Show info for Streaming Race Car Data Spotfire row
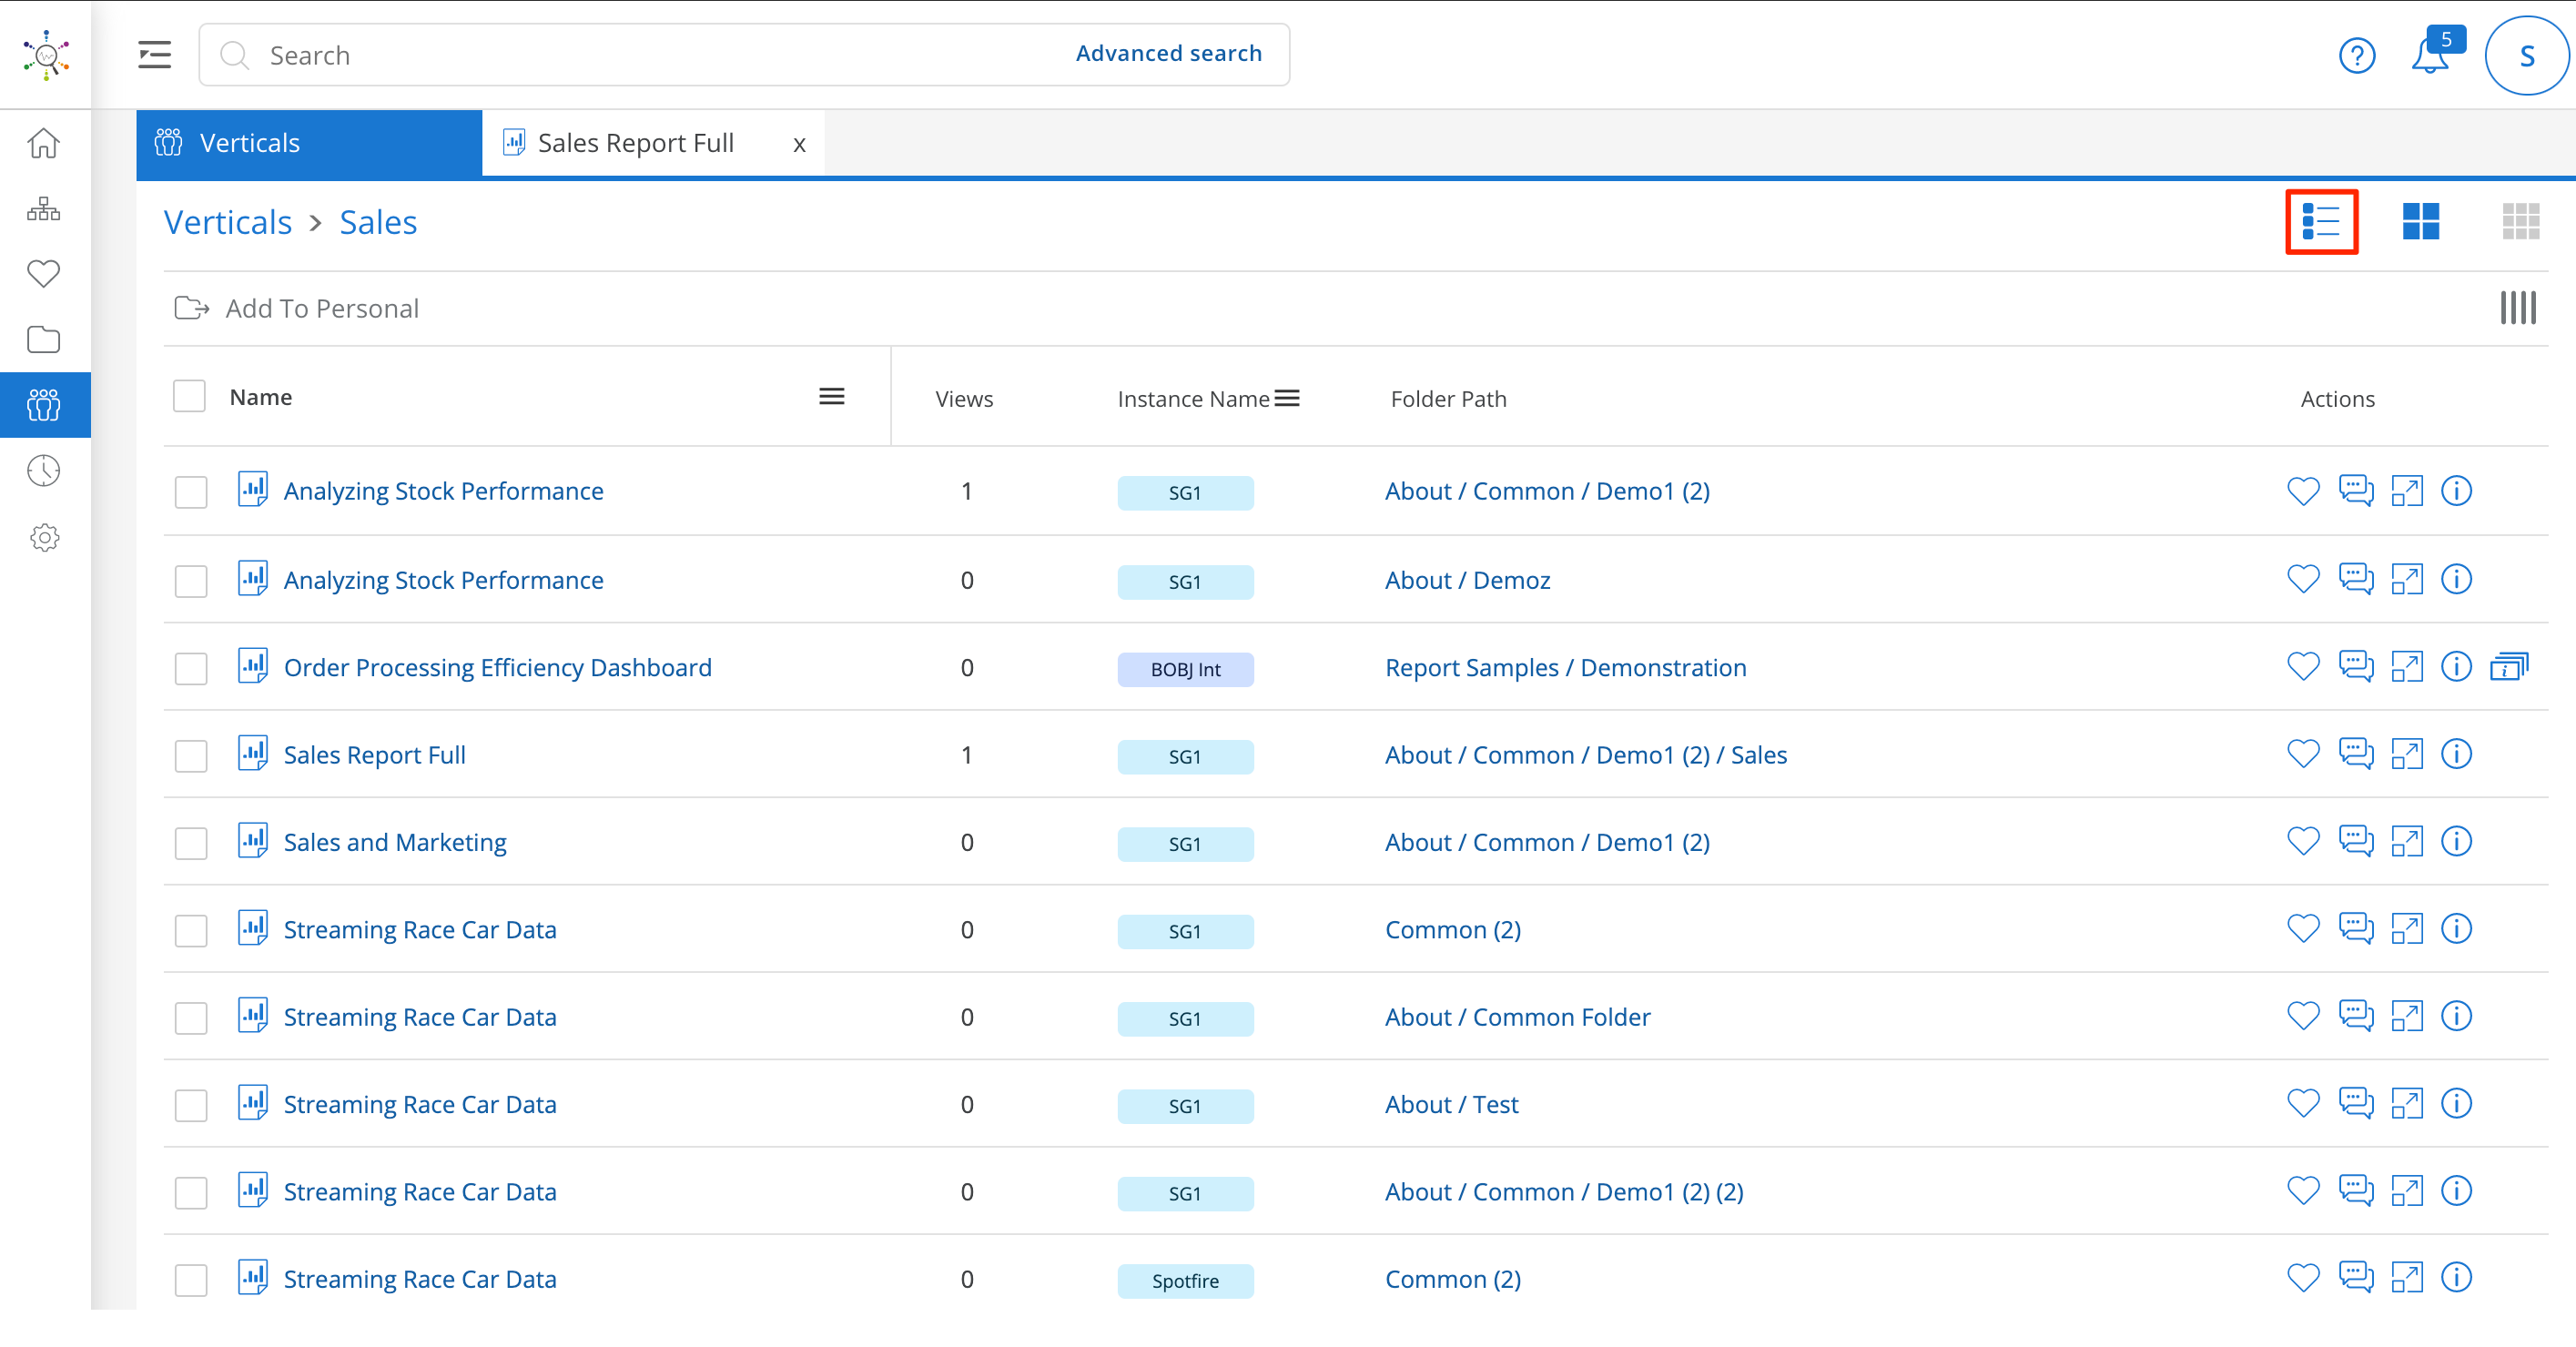2576x1347 pixels. [2456, 1278]
